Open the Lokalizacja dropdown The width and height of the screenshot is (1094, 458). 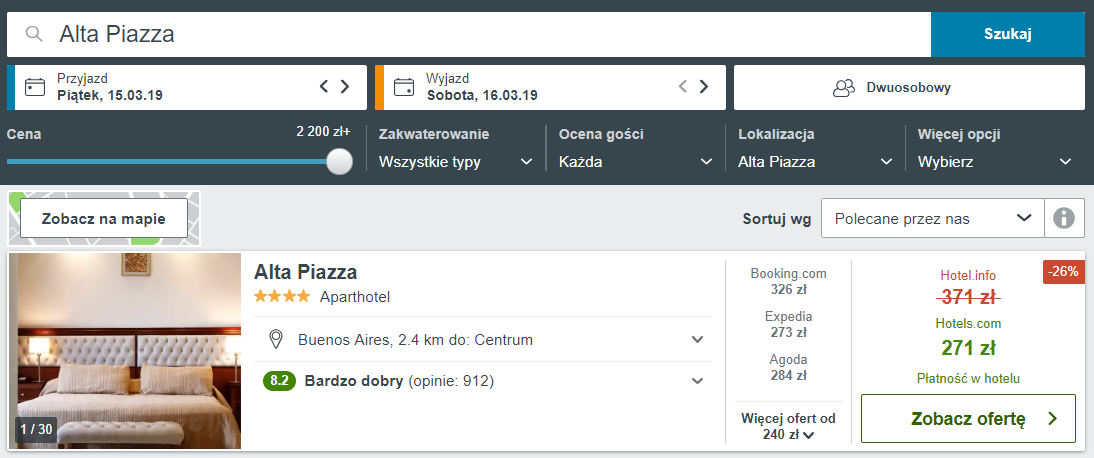click(815, 161)
